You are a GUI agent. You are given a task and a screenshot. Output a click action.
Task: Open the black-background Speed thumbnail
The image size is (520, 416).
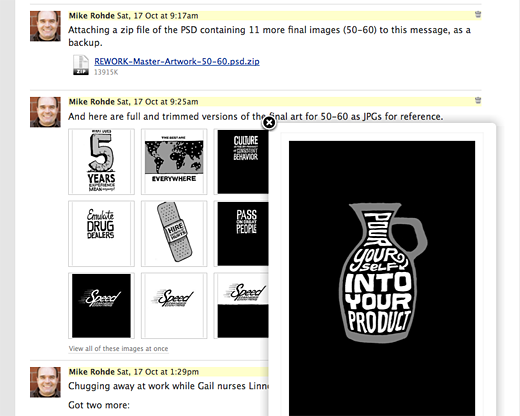101,305
